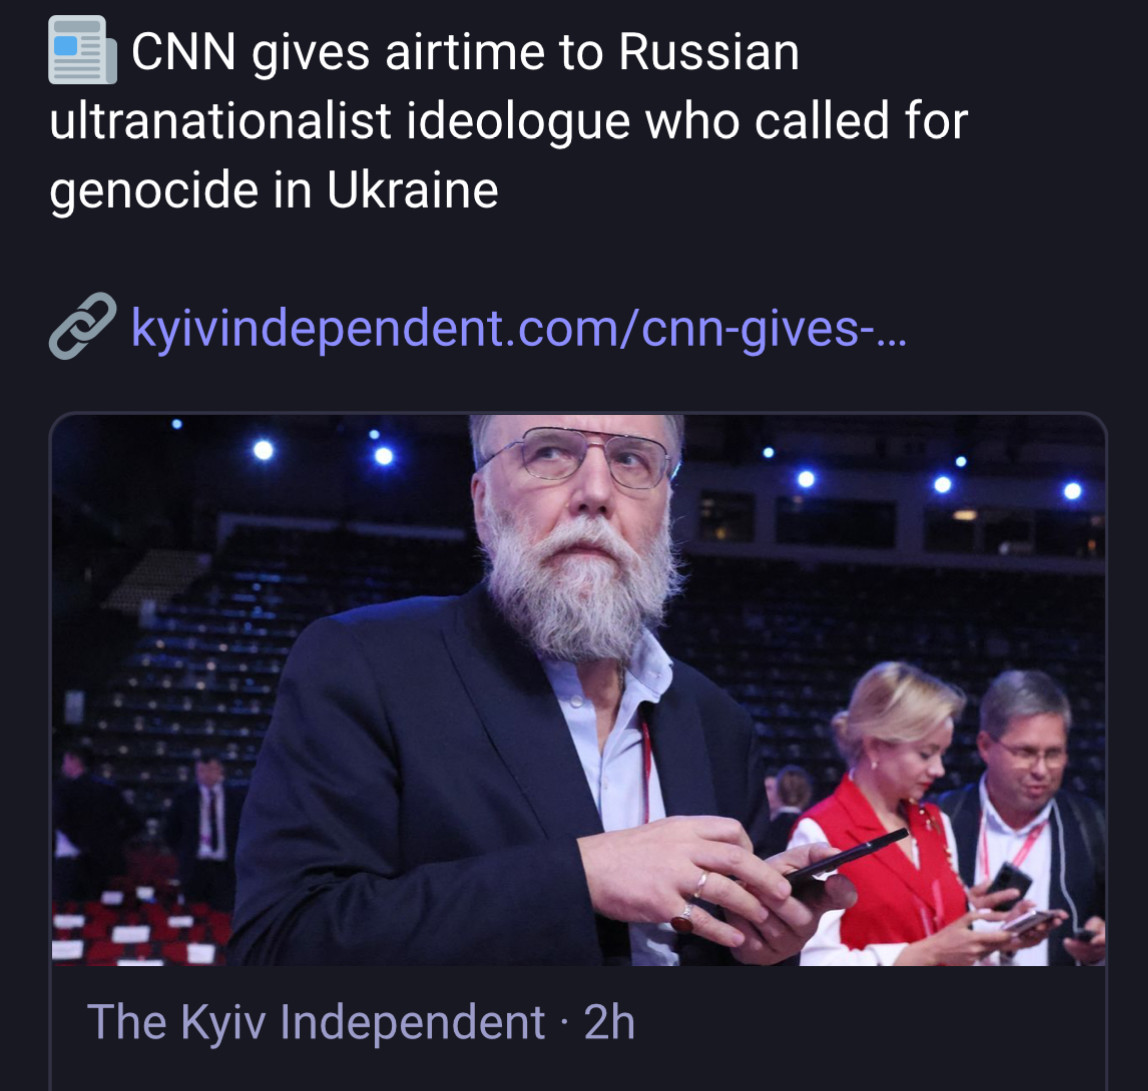Image resolution: width=1148 pixels, height=1091 pixels.
Task: Click the red lanyard on the bearded man's shirt
Action: [x=646, y=769]
